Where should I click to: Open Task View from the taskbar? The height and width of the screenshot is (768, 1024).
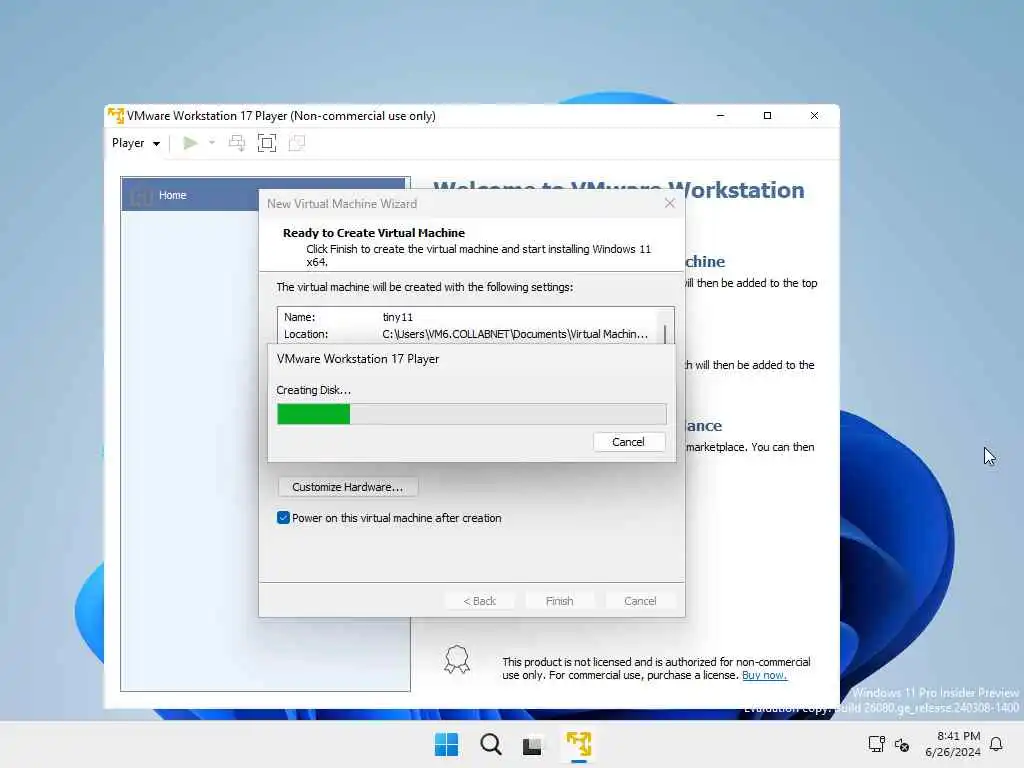(533, 745)
